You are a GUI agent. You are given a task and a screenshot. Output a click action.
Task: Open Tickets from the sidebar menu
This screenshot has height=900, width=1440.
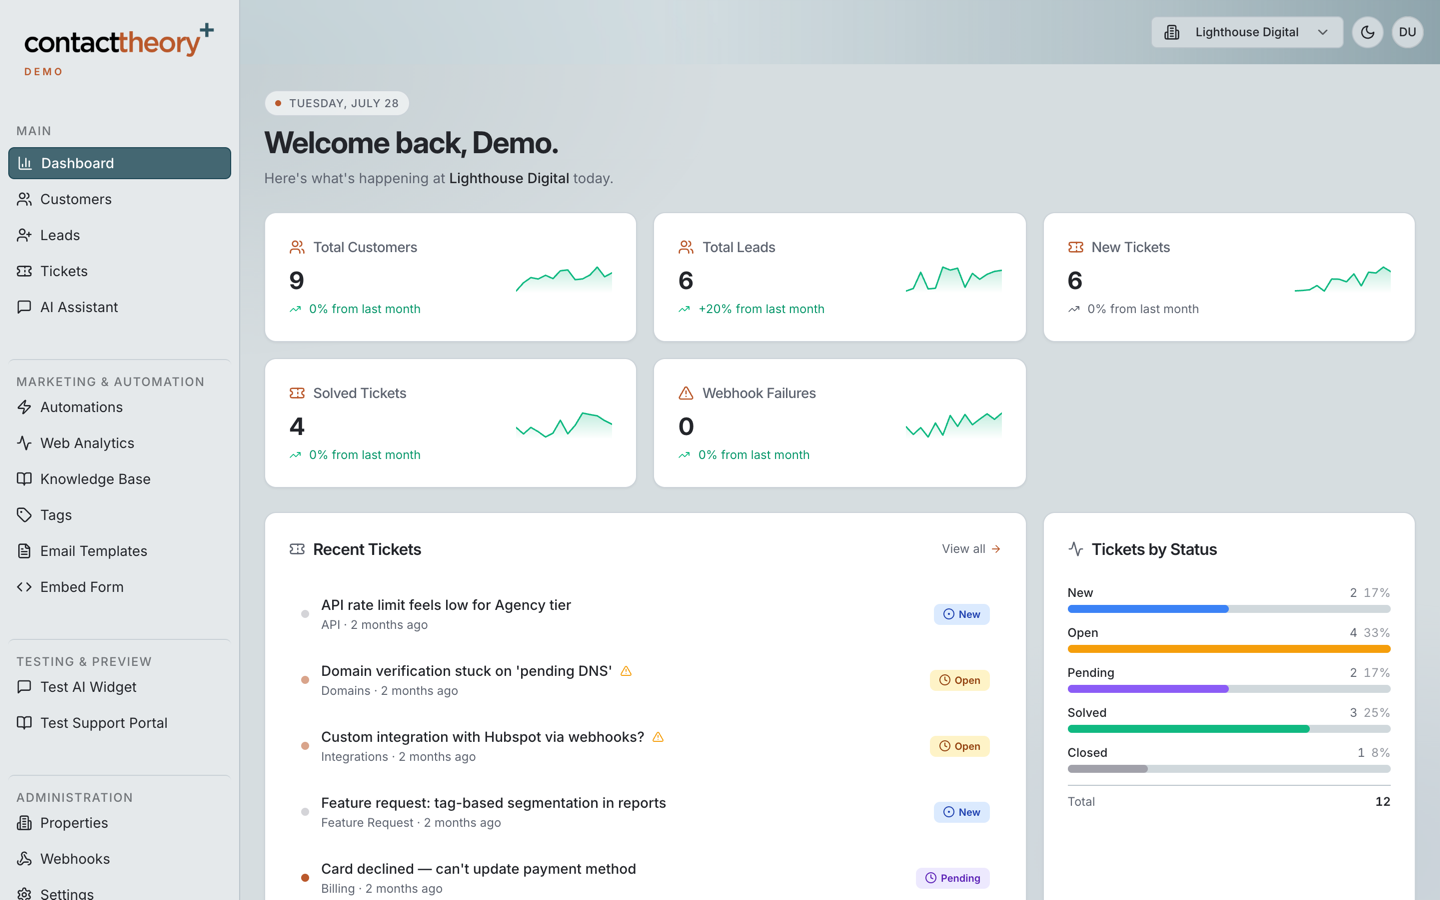(x=119, y=271)
